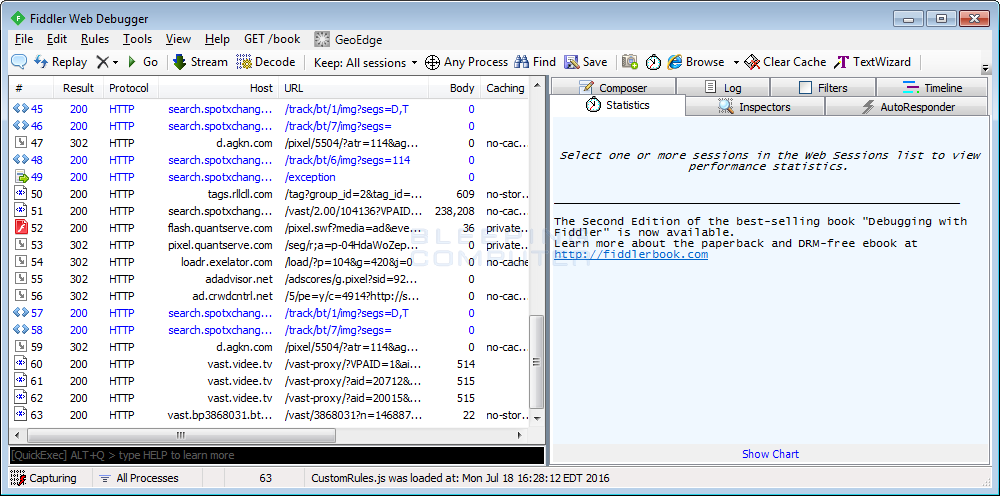Screen dimensions: 1000x496
Task: Switch to the Composer tab
Action: (613, 87)
